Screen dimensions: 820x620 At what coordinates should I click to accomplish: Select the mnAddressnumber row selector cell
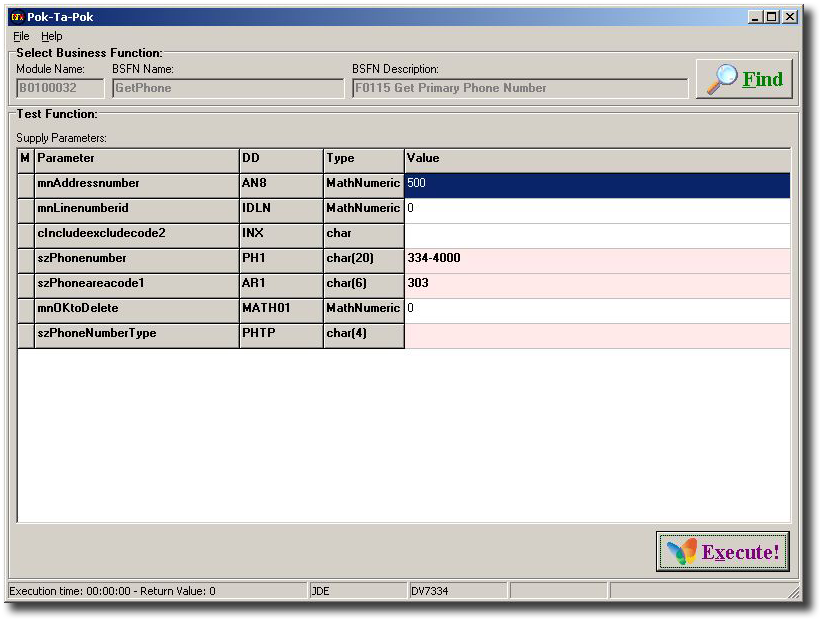[x=26, y=186]
